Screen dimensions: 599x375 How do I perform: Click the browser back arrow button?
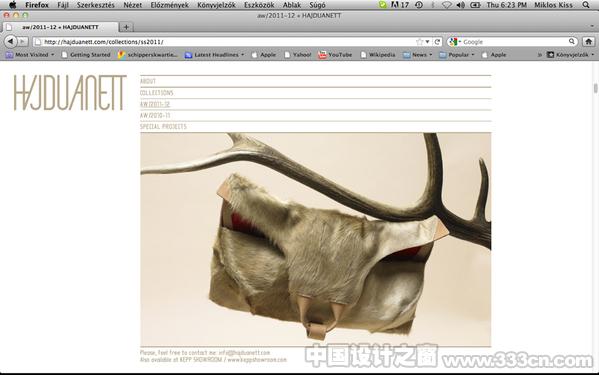pos(10,41)
